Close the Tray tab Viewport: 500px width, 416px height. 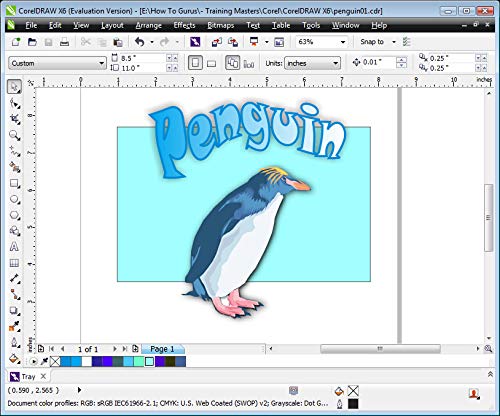tap(43, 376)
